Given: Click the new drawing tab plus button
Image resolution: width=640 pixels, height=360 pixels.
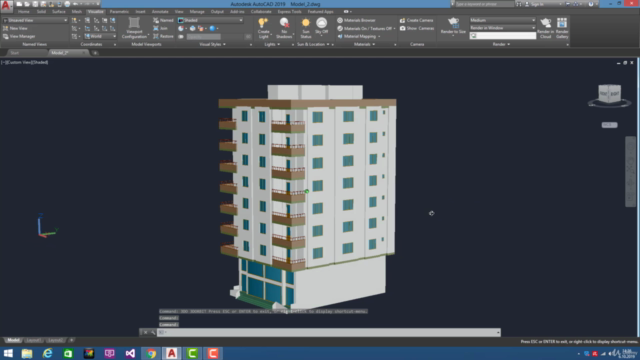Looking at the screenshot, I should point(95,53).
